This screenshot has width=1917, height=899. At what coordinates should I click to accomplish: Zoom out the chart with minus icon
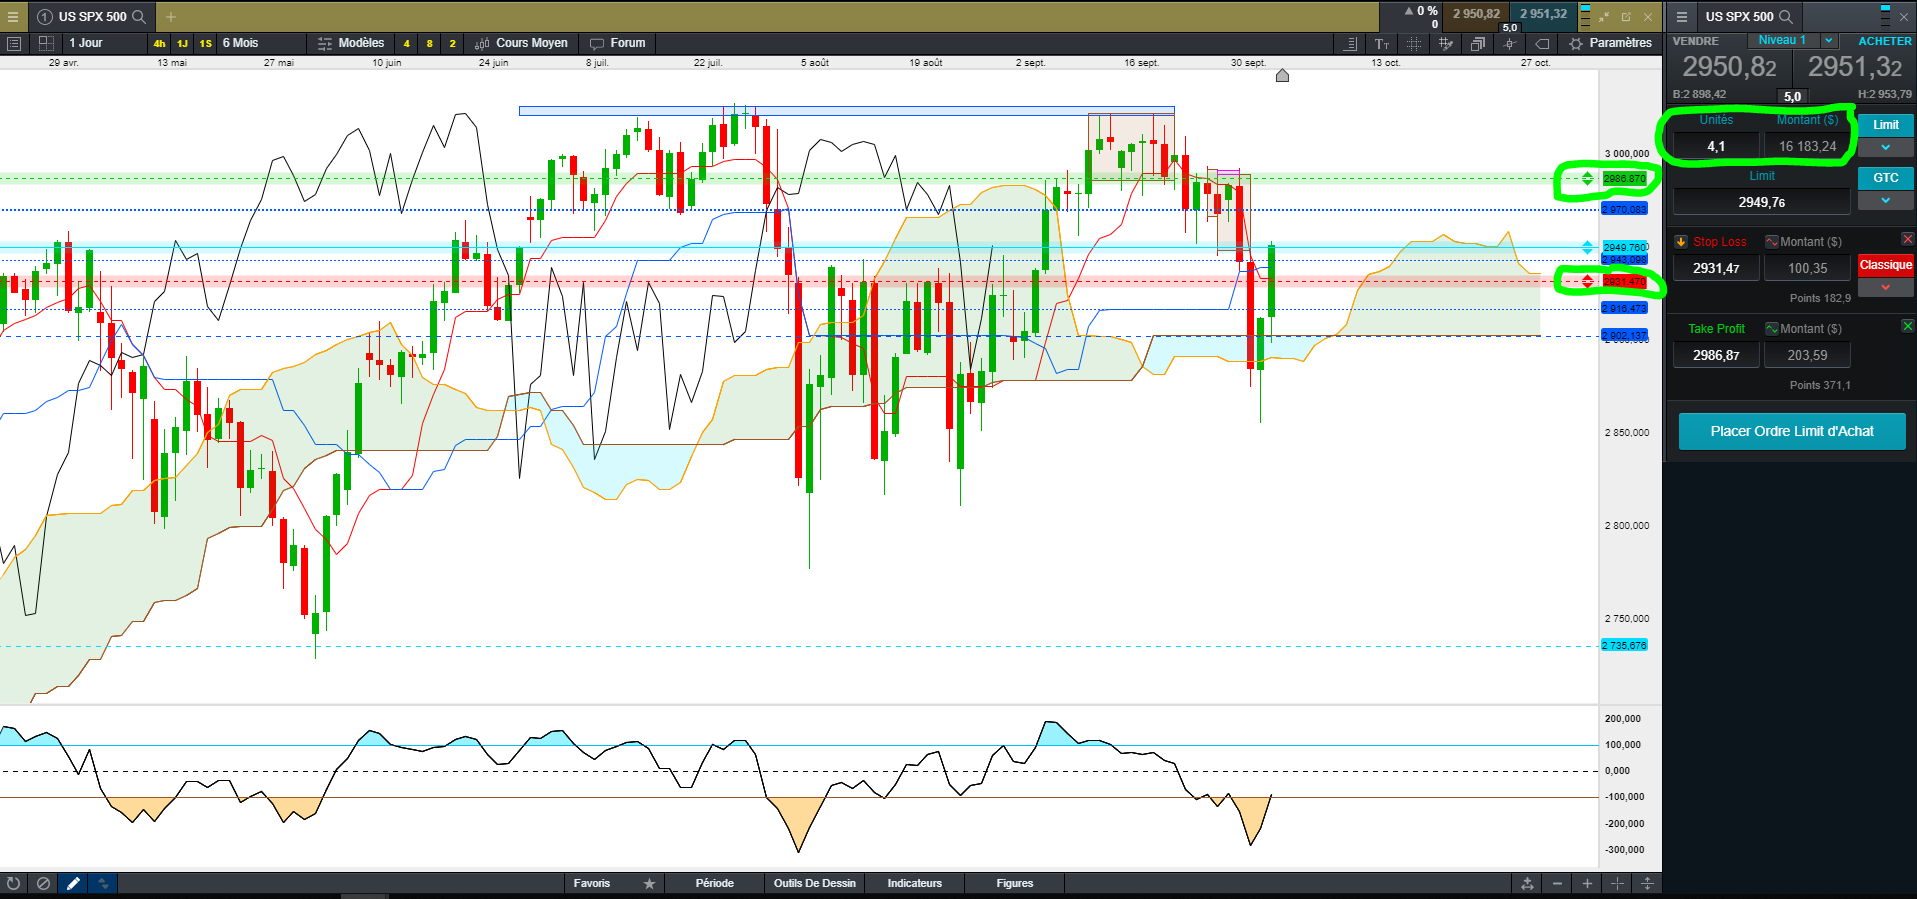tap(1557, 883)
